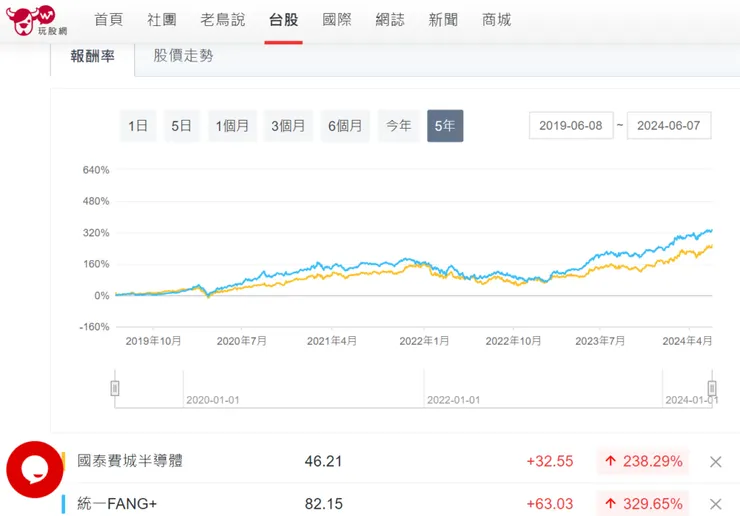Click the 2020-01-01 marker on the range navigator
This screenshot has width=740, height=516.
coord(213,400)
